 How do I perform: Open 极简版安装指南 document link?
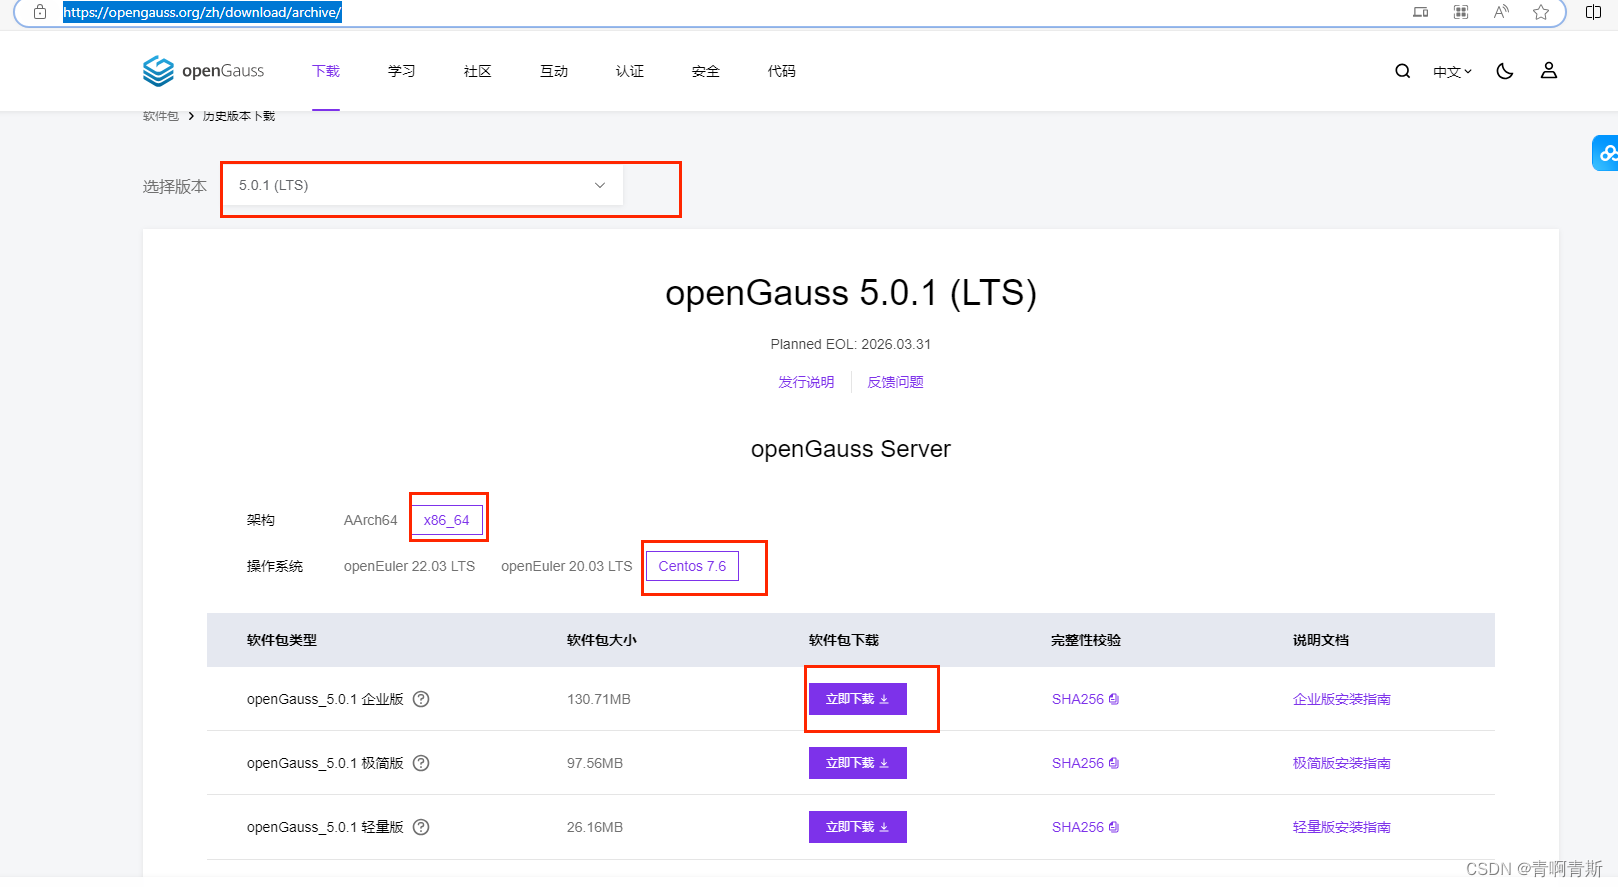pos(1342,763)
